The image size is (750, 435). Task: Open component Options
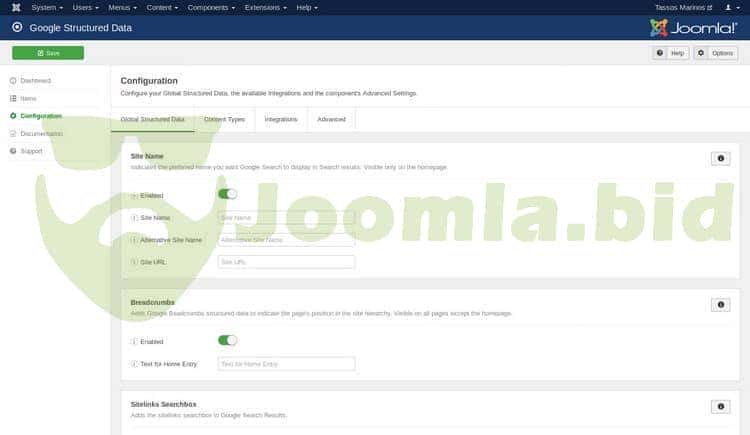point(716,53)
